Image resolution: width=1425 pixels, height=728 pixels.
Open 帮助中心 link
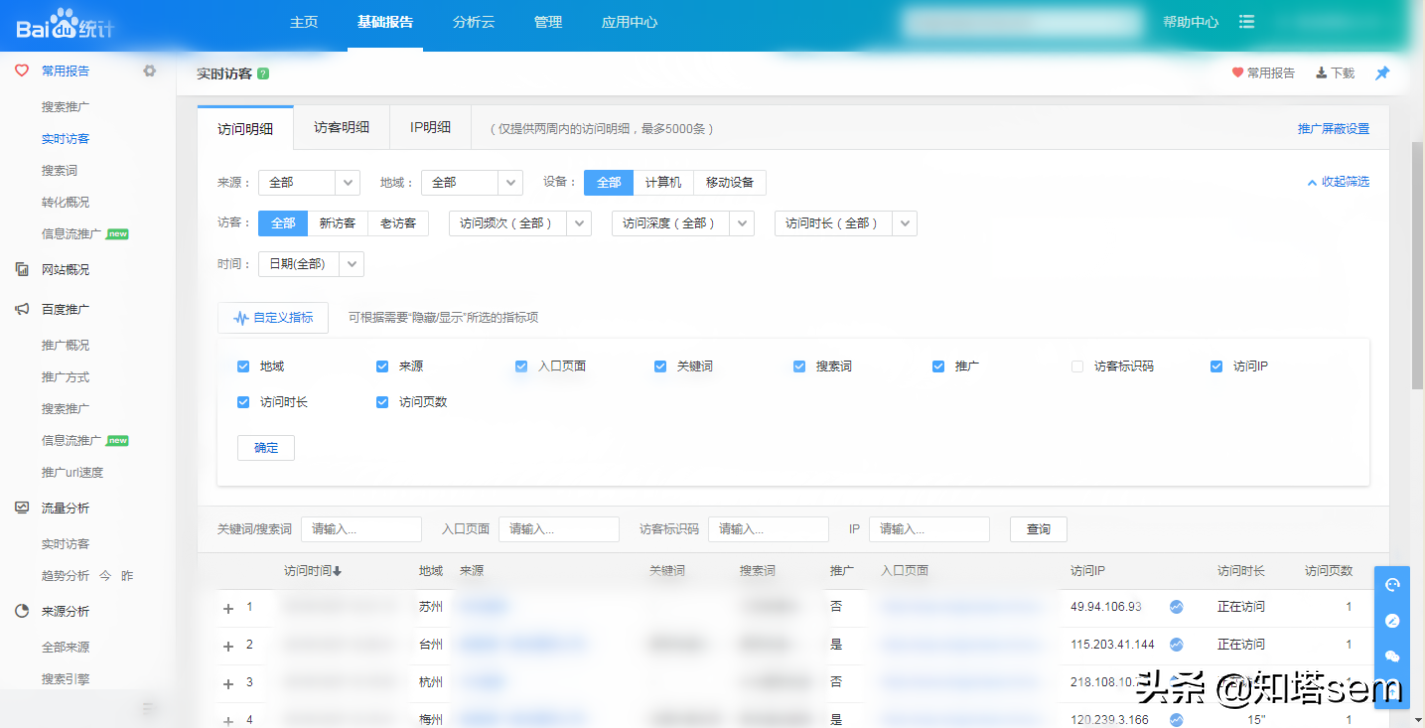[1191, 22]
